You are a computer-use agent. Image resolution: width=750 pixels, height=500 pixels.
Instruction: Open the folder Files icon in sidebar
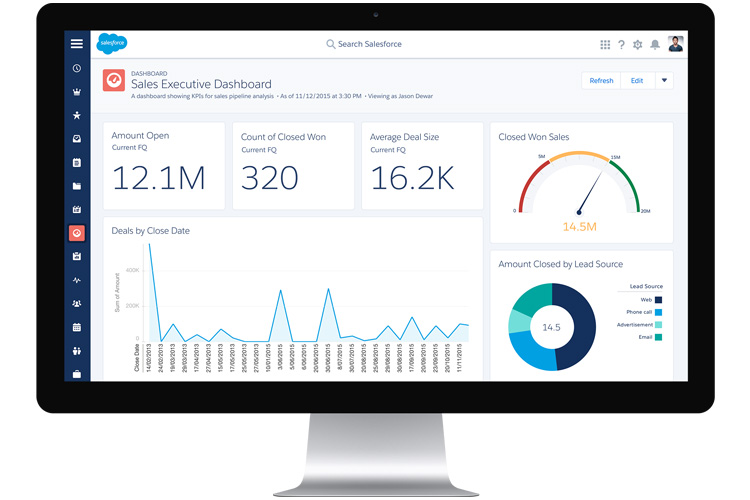[77, 186]
